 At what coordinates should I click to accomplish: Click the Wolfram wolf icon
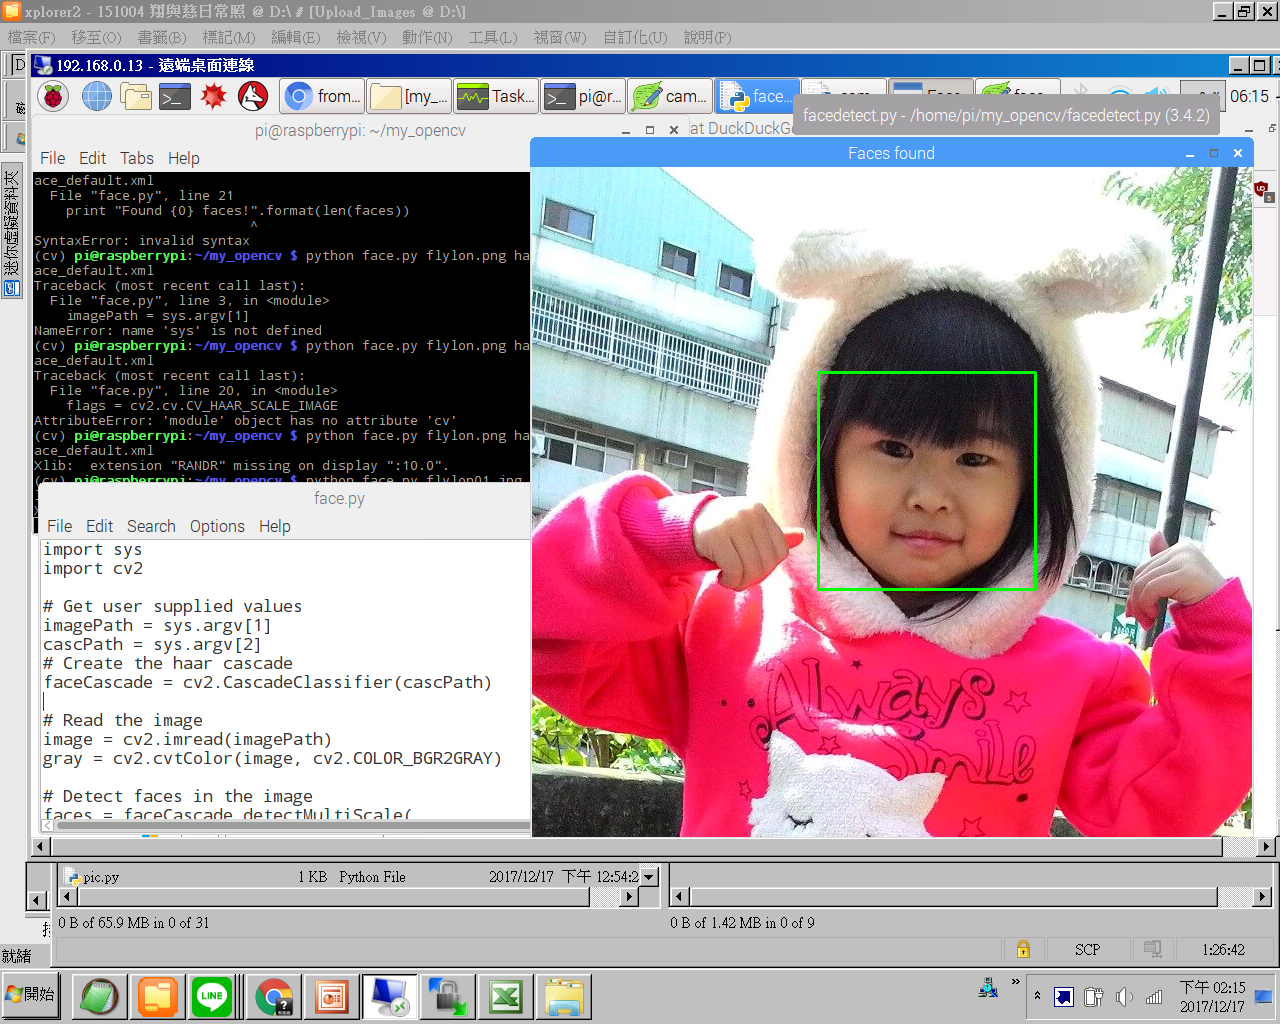[253, 97]
